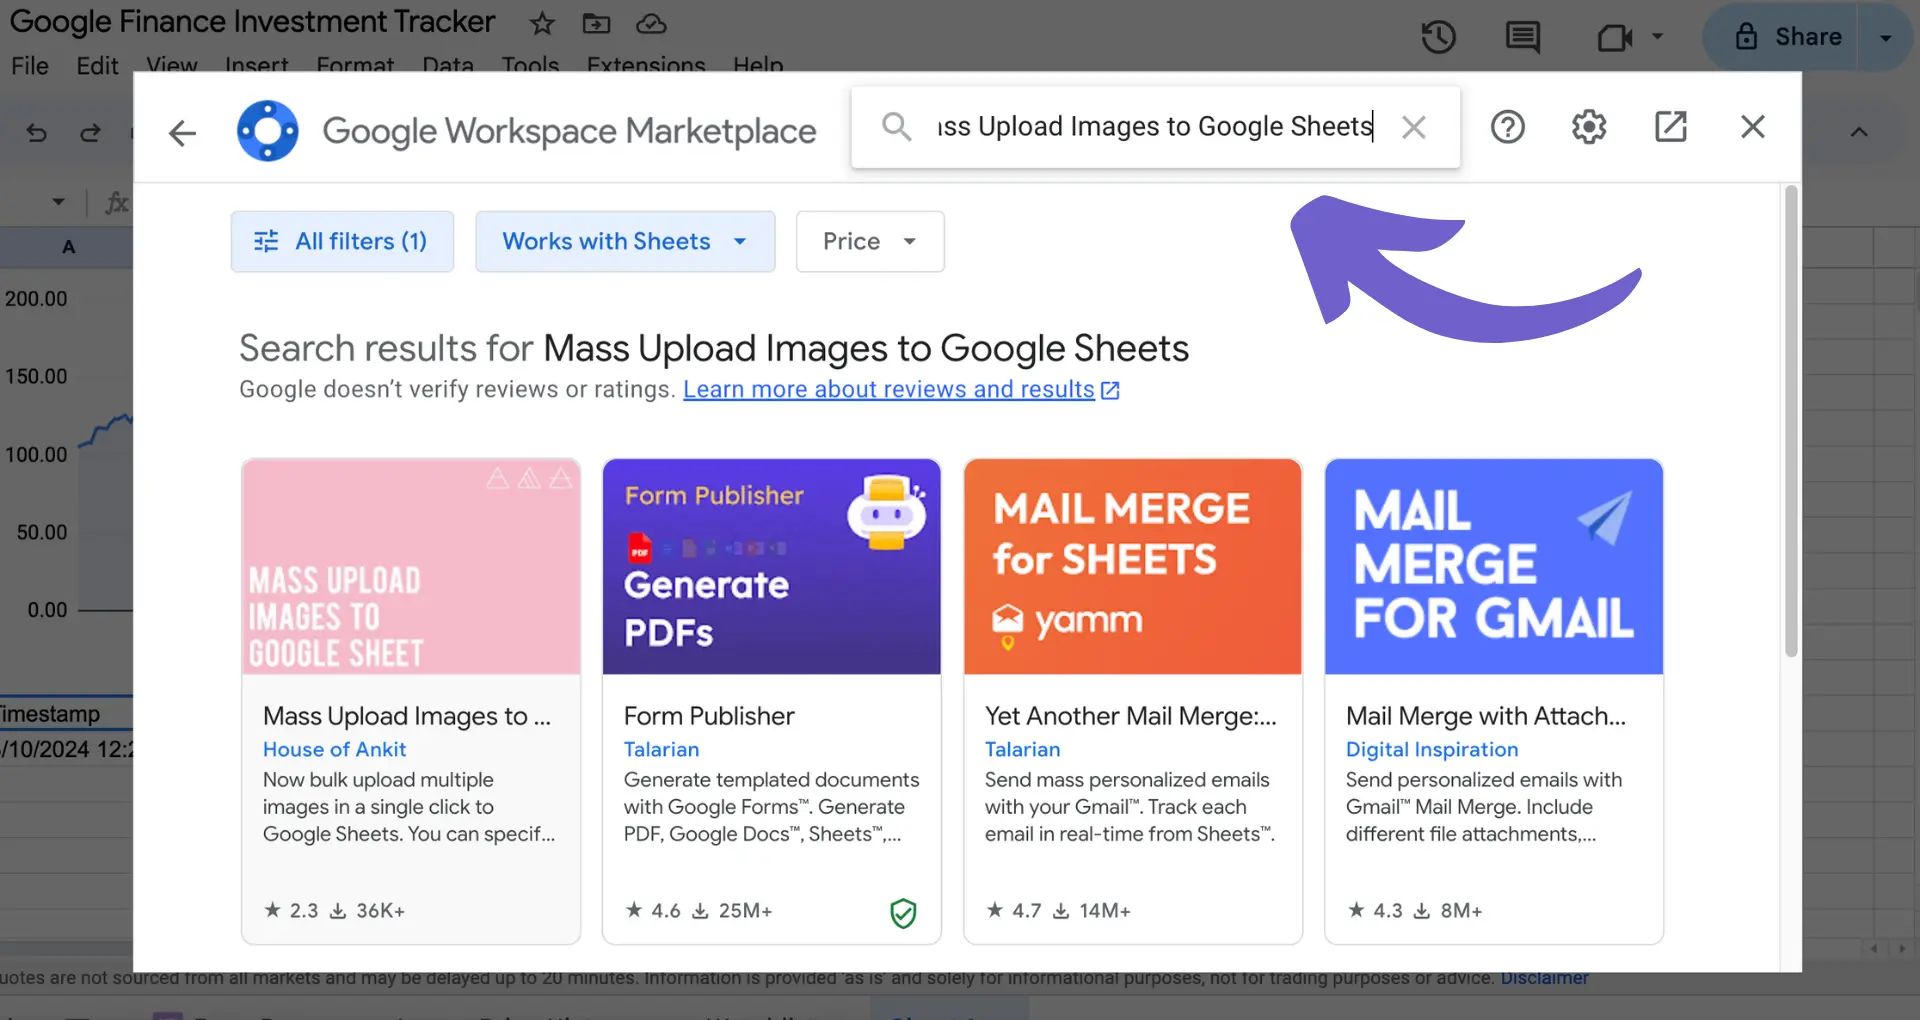Viewport: 1920px width, 1020px height.
Task: Close the Marketplace dialog
Action: tap(1752, 127)
